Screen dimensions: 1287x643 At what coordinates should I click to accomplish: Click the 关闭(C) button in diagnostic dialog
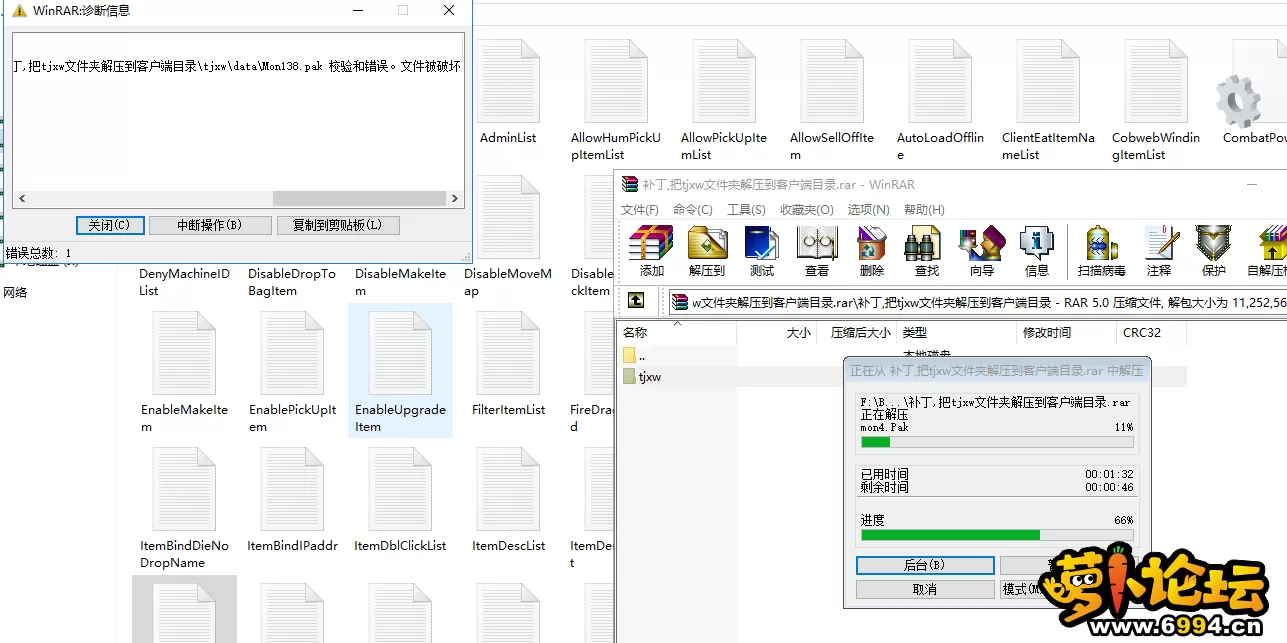(110, 225)
